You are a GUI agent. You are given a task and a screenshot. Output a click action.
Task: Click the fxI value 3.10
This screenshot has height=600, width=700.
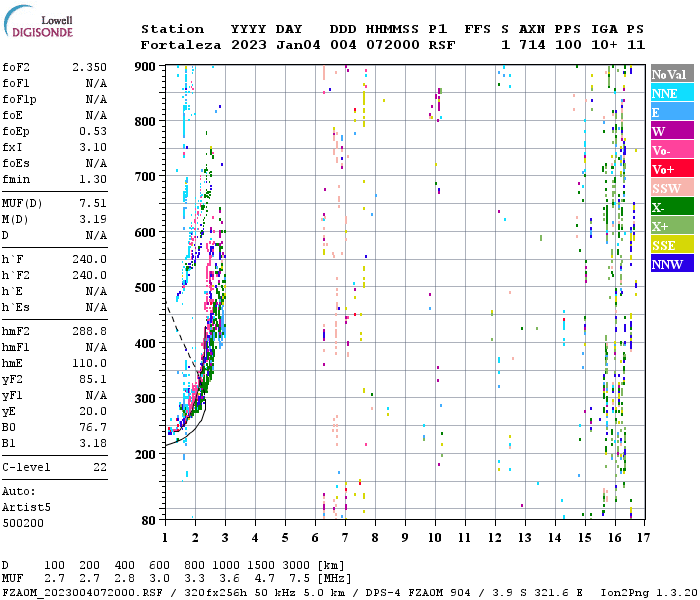tap(93, 147)
